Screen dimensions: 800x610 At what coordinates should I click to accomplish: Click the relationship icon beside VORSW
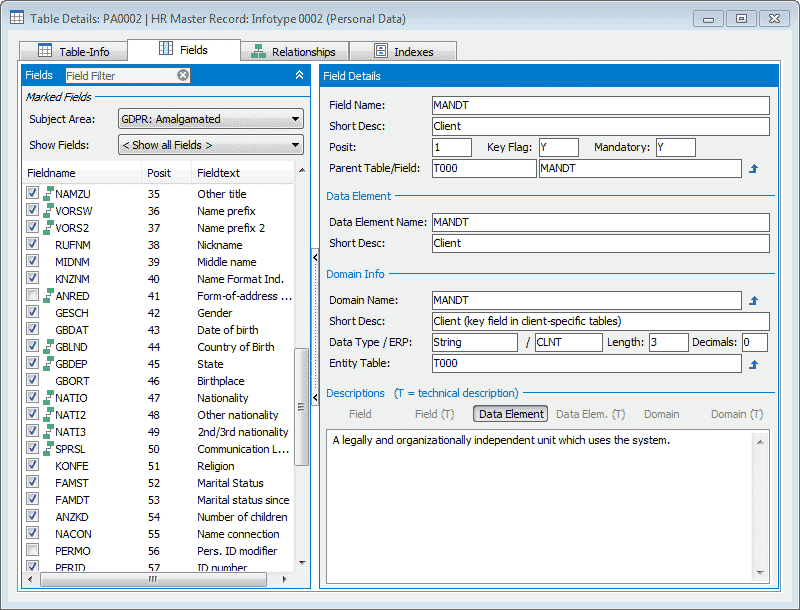tap(48, 210)
